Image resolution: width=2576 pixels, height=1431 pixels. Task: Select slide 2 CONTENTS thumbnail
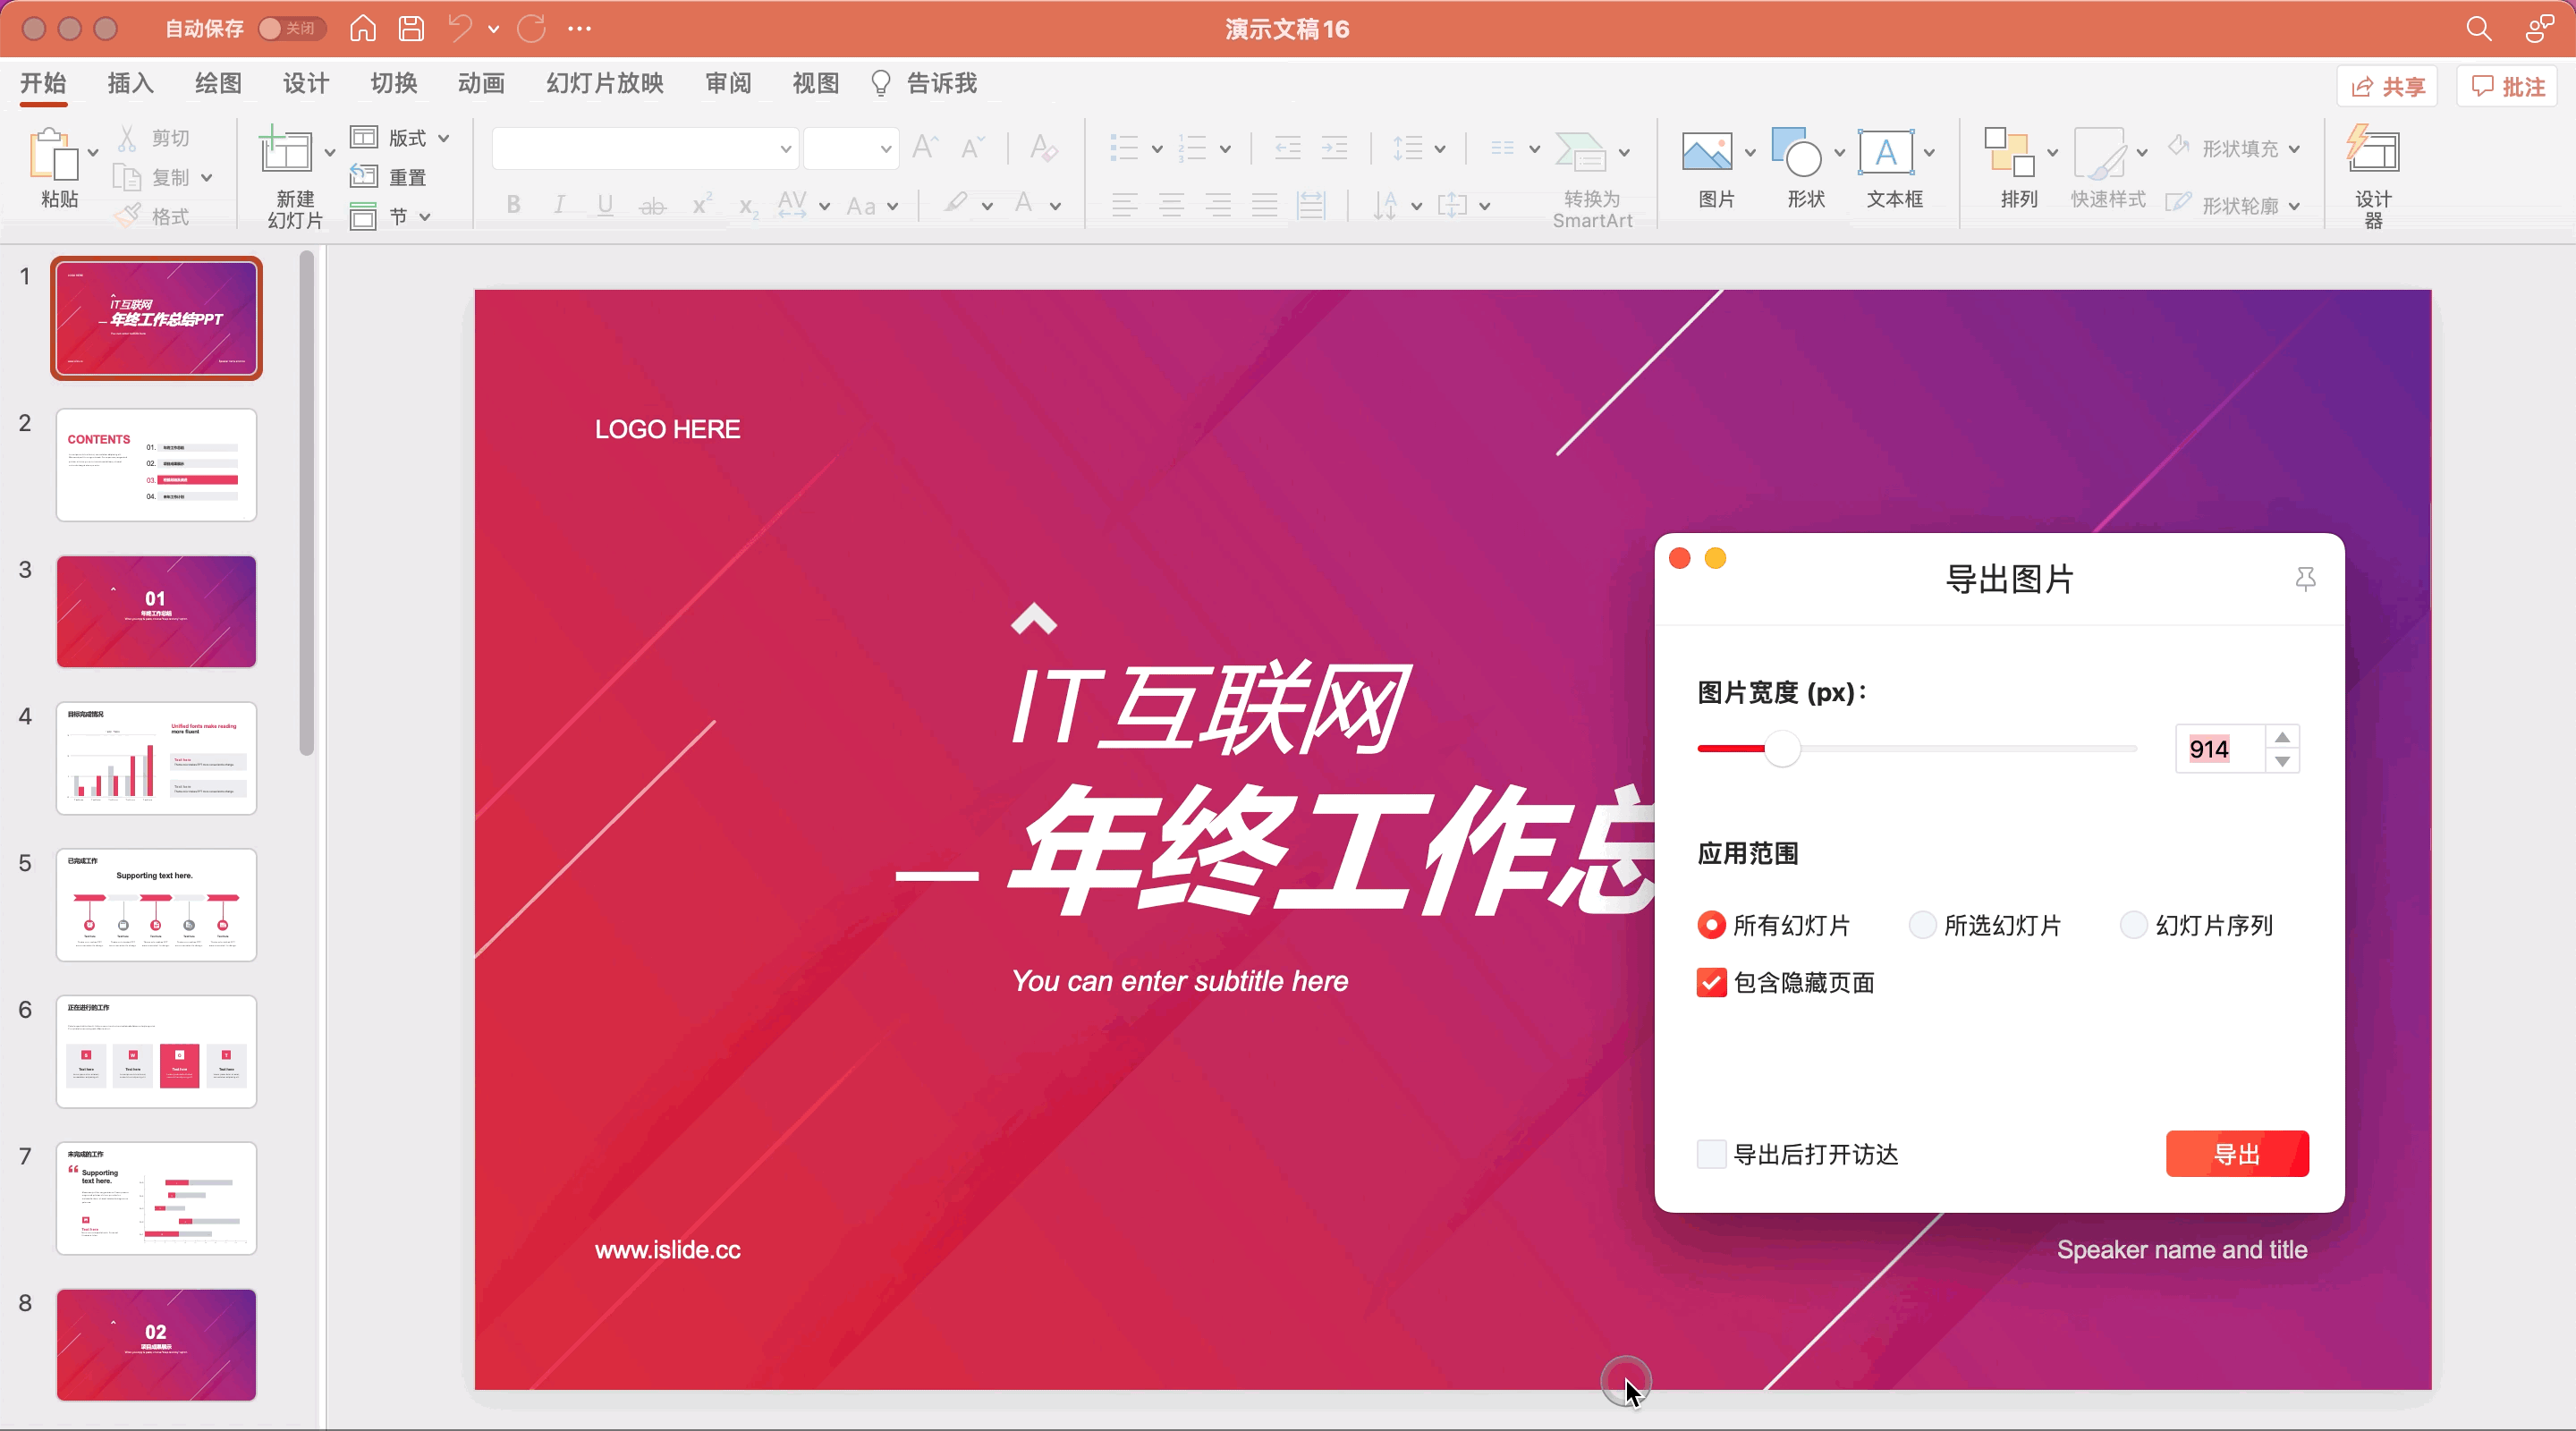pos(156,465)
